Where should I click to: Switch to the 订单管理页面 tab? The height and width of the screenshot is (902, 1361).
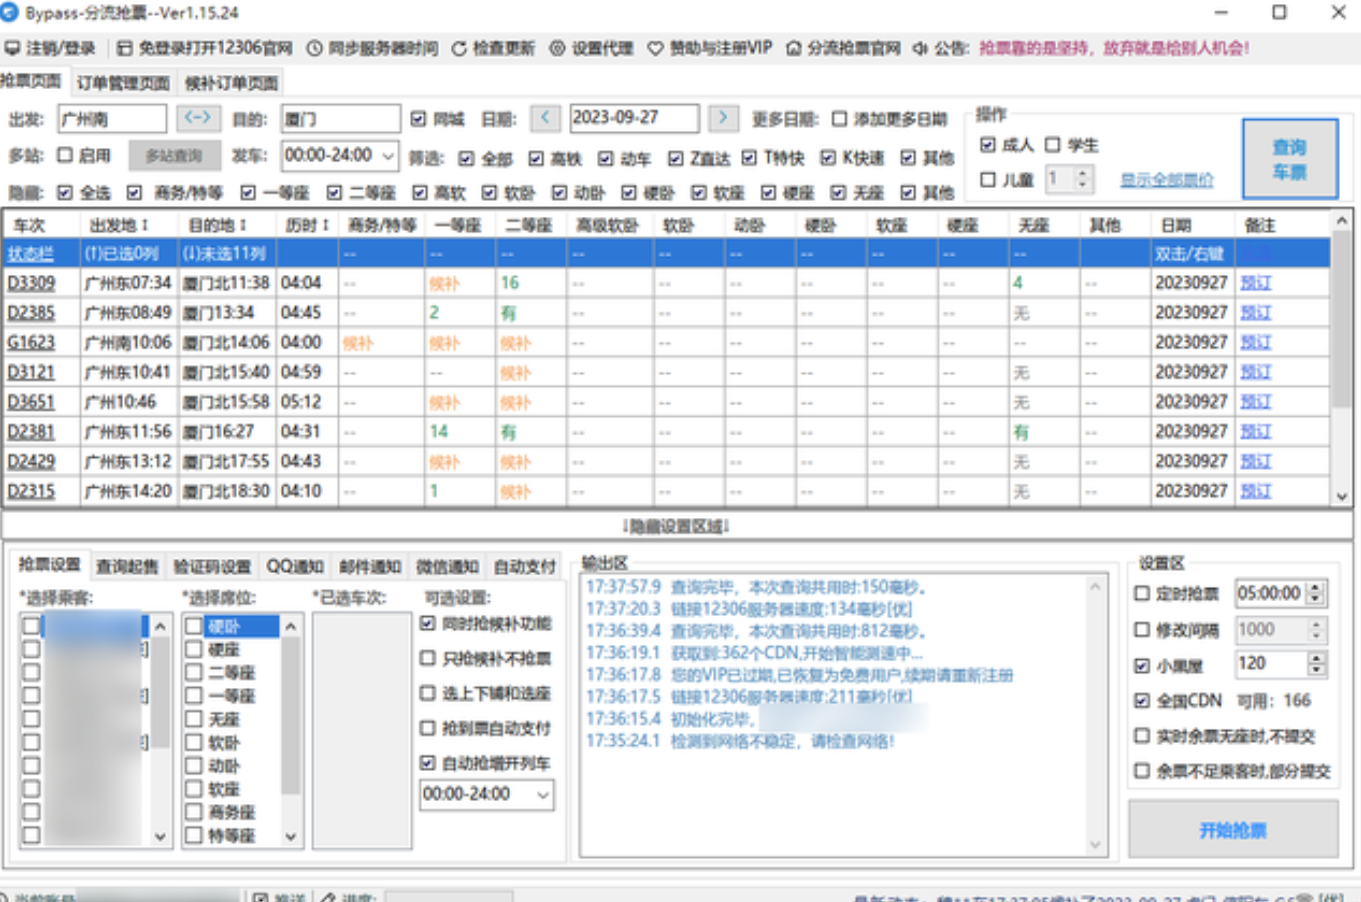123,83
